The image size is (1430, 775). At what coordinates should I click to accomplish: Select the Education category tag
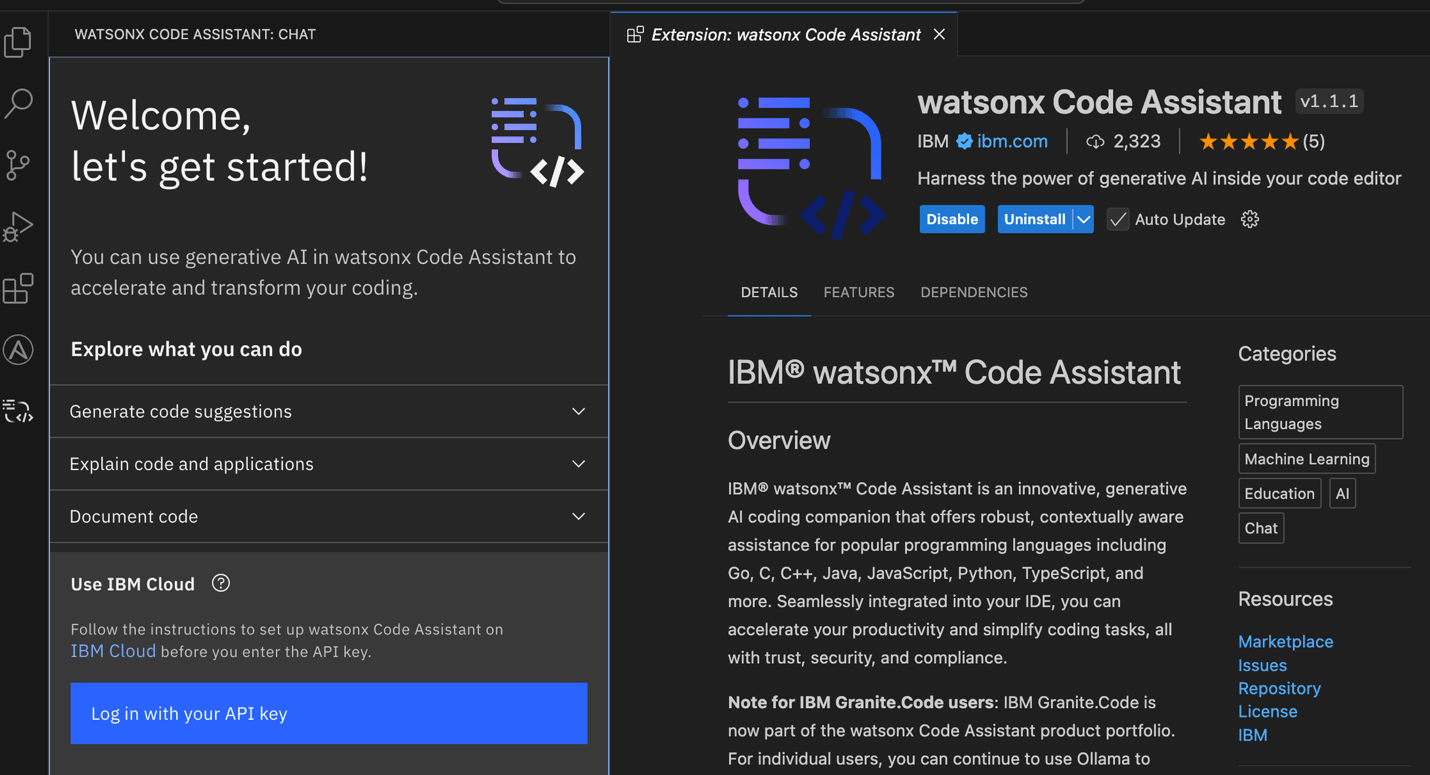[1279, 493]
